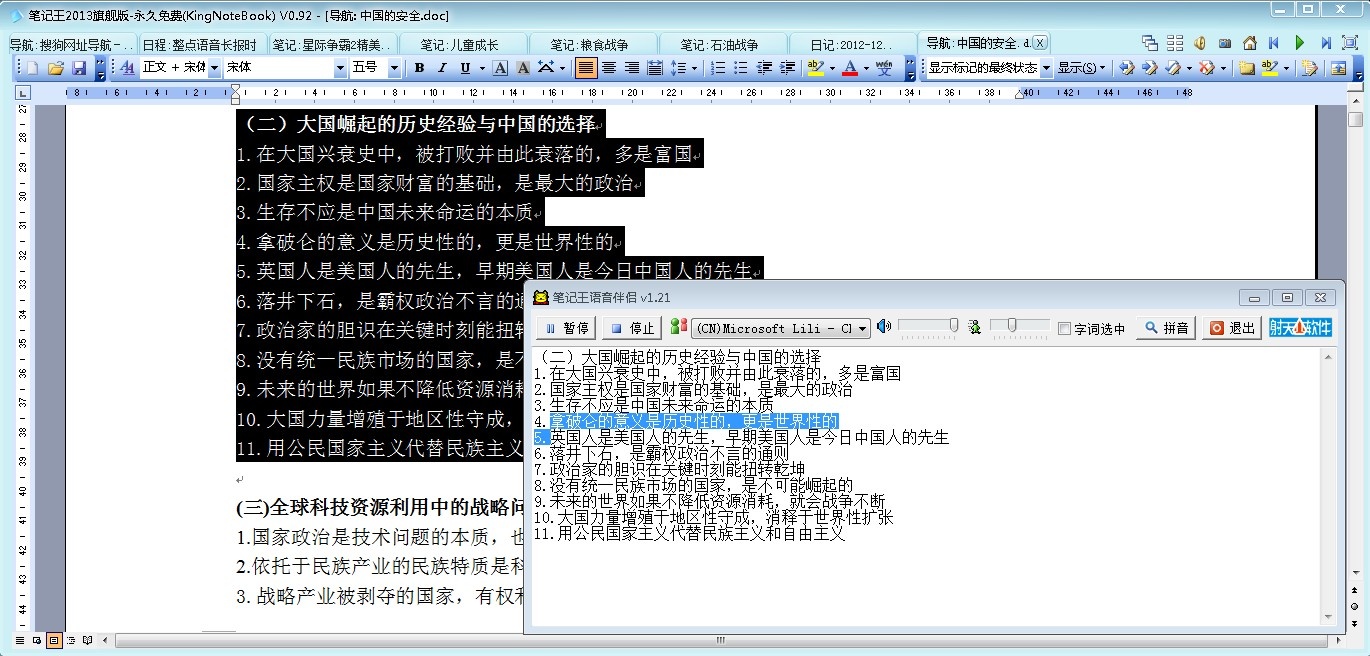Save the current document
Screen dimensions: 1370x656
tap(79, 68)
